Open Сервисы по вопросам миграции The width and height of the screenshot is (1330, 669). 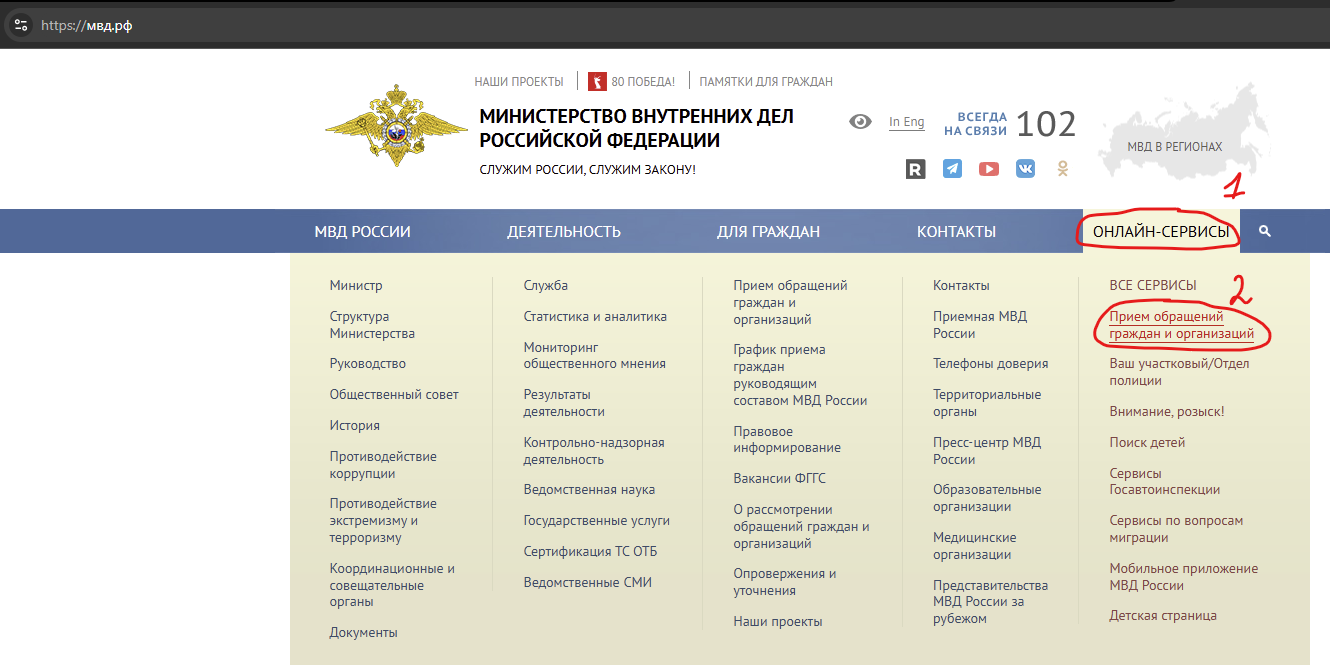click(1176, 528)
